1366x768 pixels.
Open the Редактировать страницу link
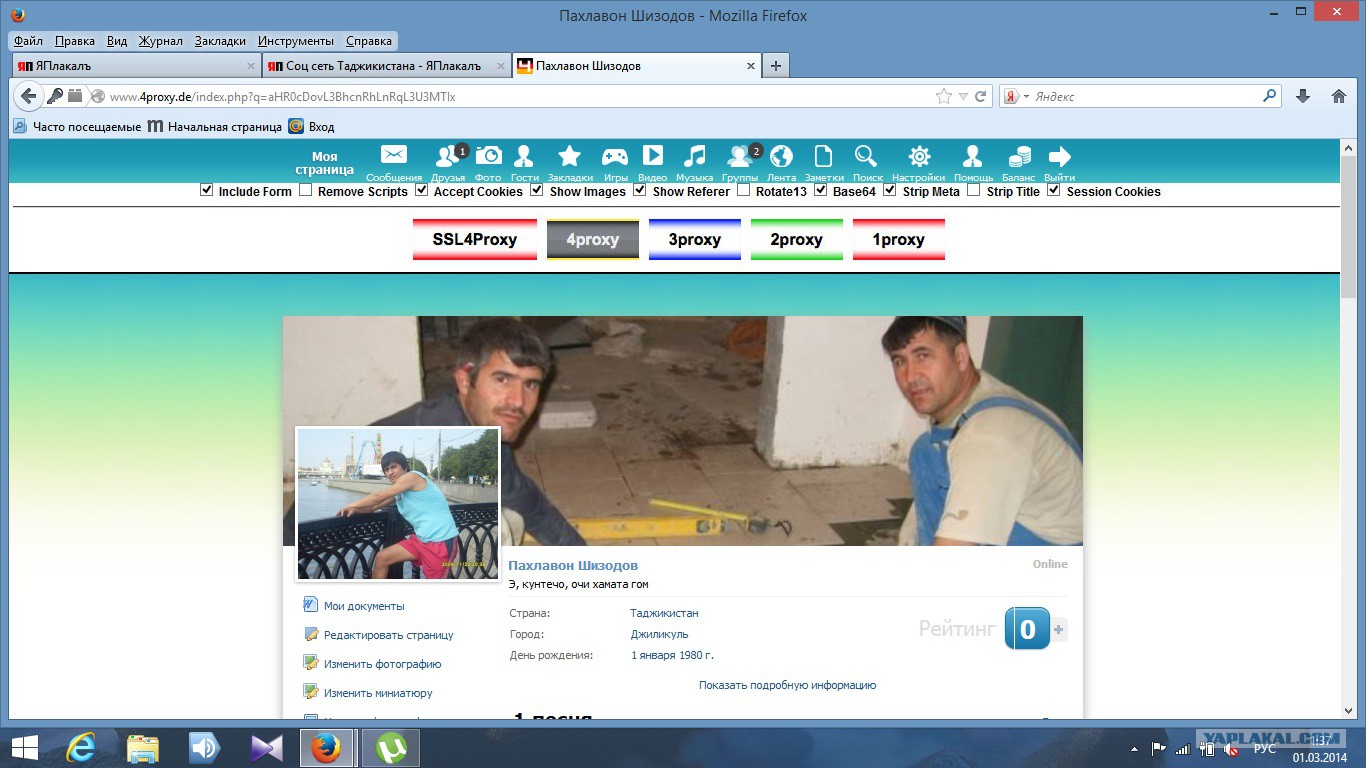pos(389,635)
